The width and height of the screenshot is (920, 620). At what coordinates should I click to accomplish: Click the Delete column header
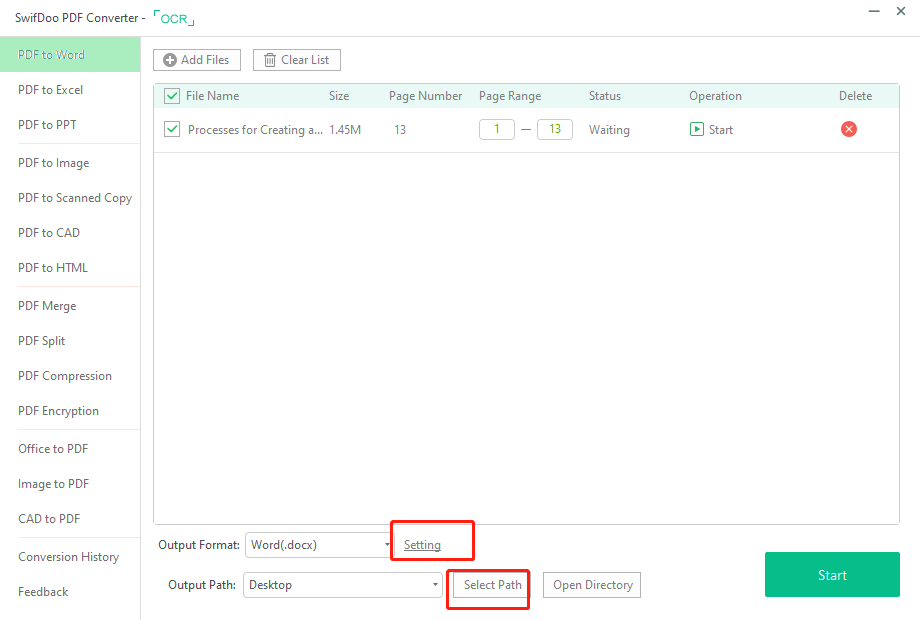[x=855, y=96]
